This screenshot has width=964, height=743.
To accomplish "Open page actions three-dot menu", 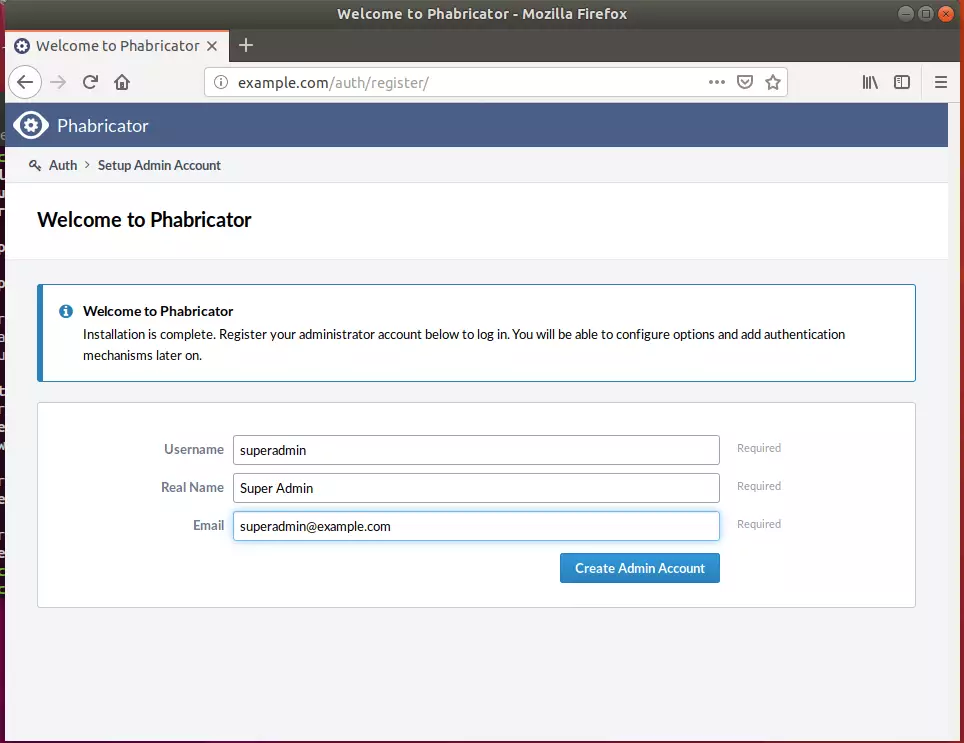I will 716,82.
